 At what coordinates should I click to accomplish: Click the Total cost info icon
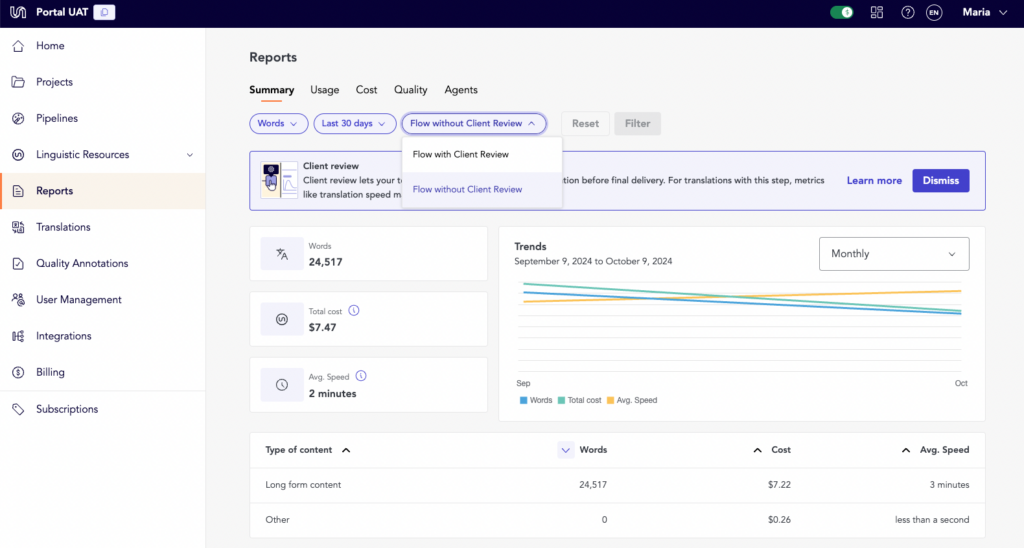pyautogui.click(x=354, y=311)
